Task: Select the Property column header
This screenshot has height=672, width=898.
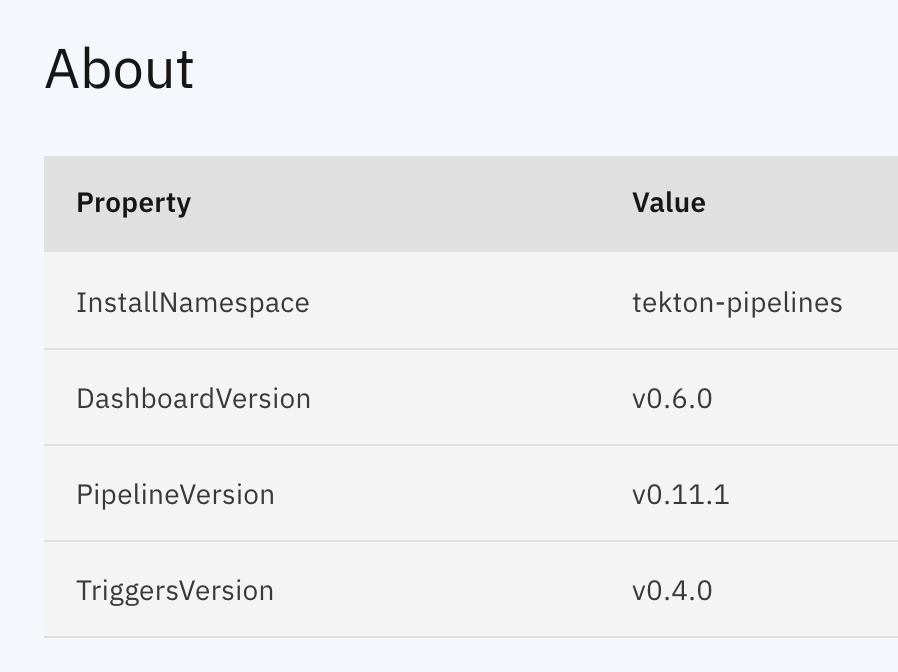Action: point(133,203)
